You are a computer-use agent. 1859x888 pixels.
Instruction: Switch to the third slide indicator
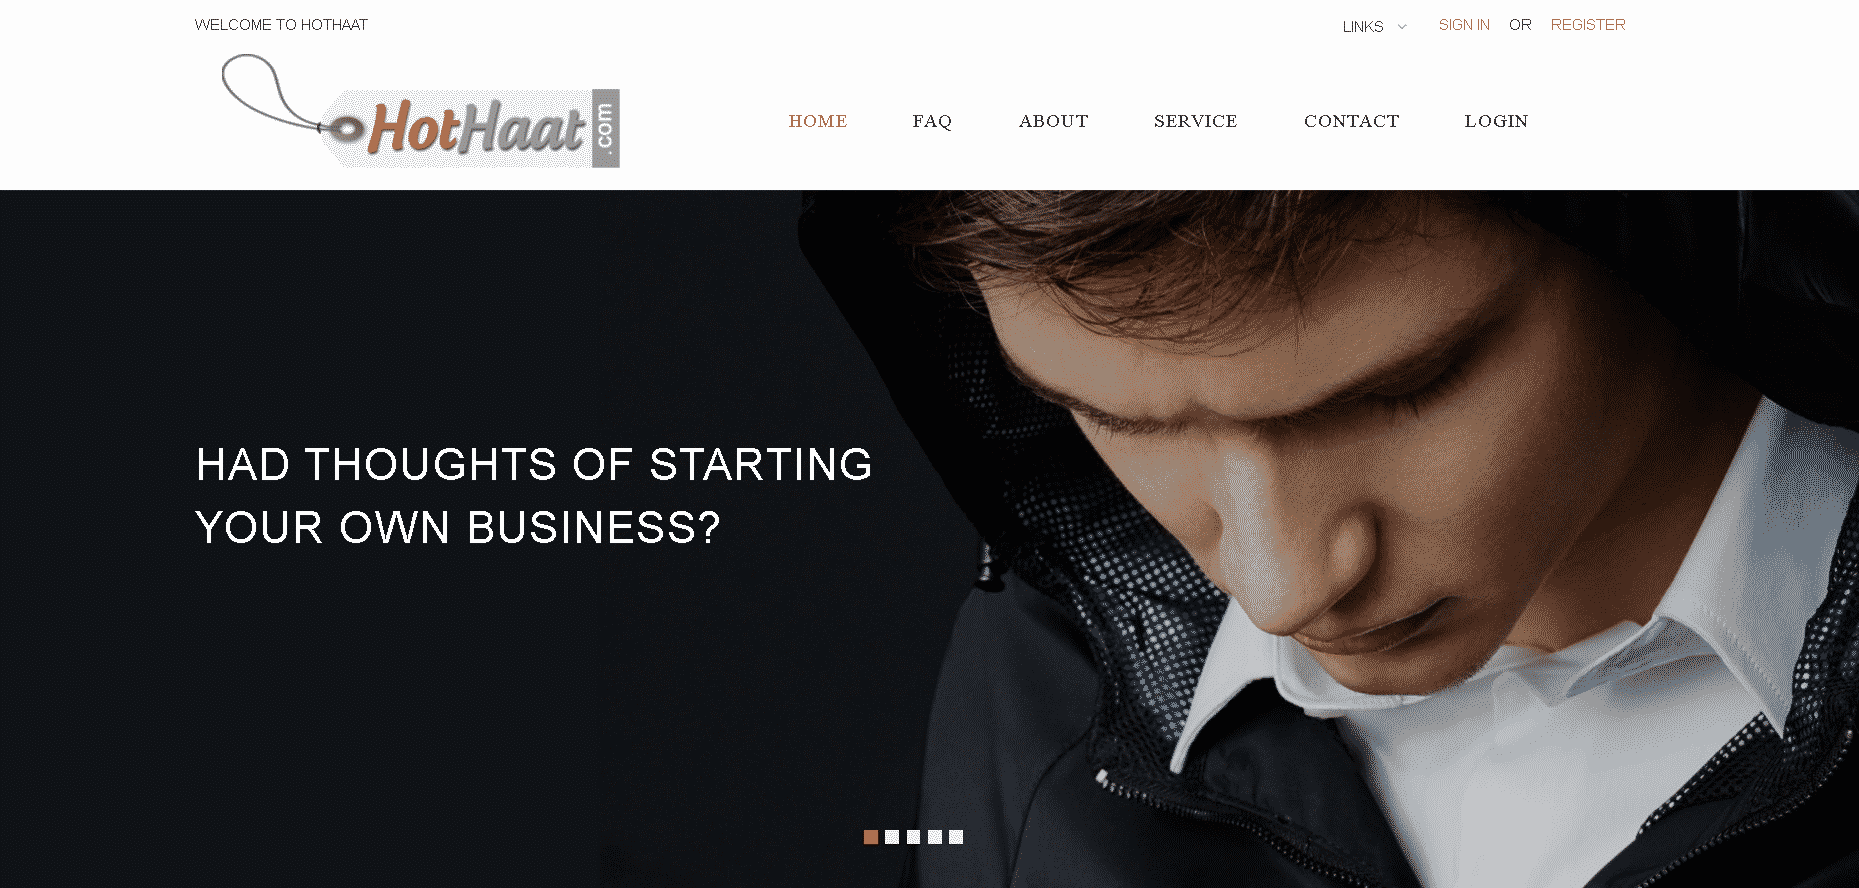pos(913,837)
